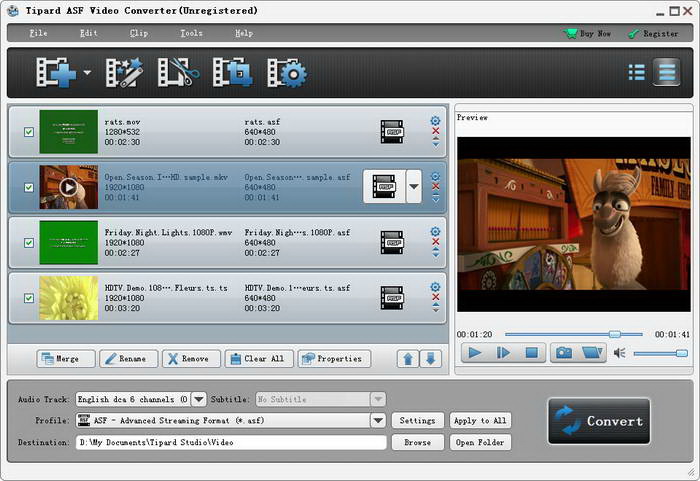Screen dimensions: 700x481
Task: Toggle checkbox for Friday.Night.Lights.1080P.wmv
Action: [28, 242]
